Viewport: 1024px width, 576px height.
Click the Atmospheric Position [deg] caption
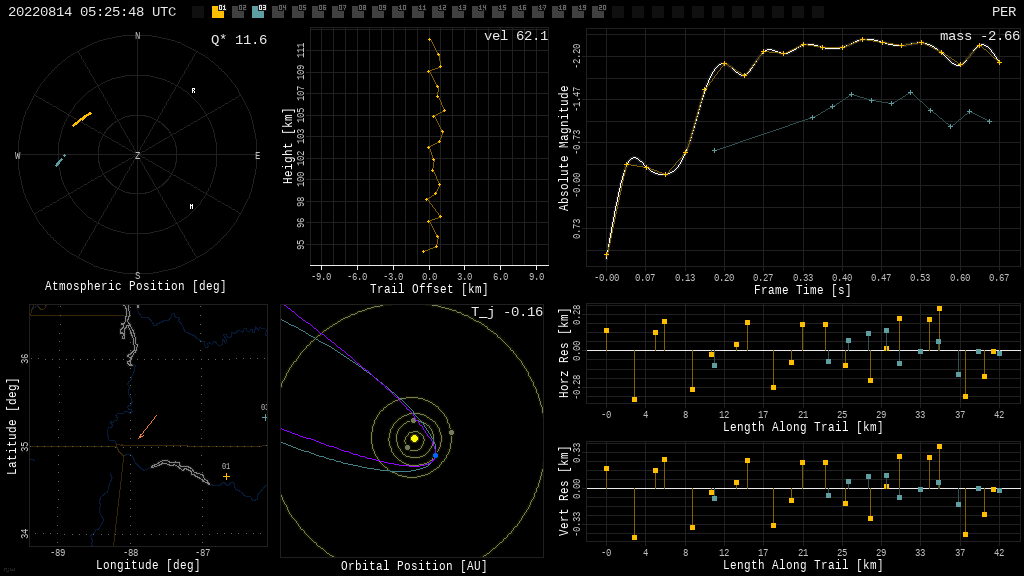click(x=135, y=286)
